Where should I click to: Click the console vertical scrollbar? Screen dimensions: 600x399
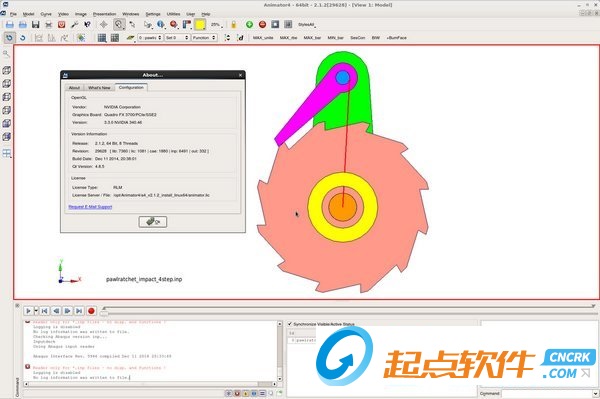point(280,351)
